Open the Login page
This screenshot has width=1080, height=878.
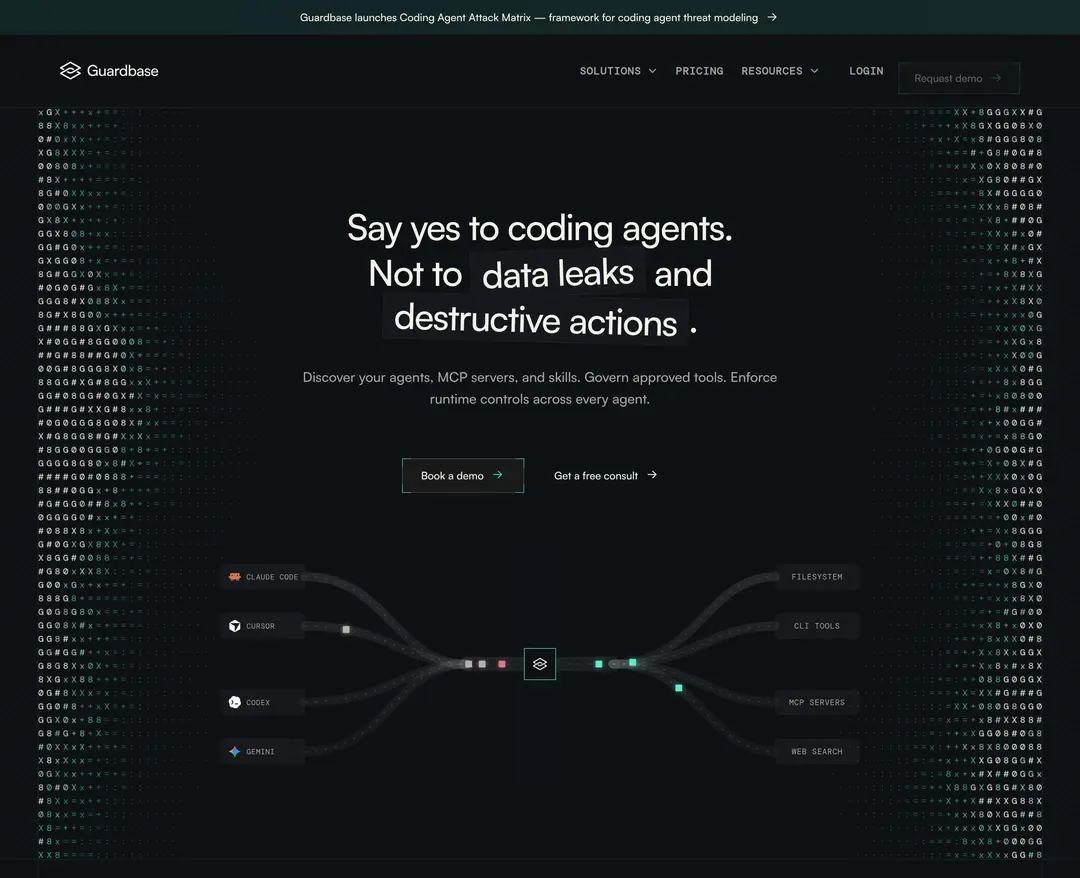866,71
